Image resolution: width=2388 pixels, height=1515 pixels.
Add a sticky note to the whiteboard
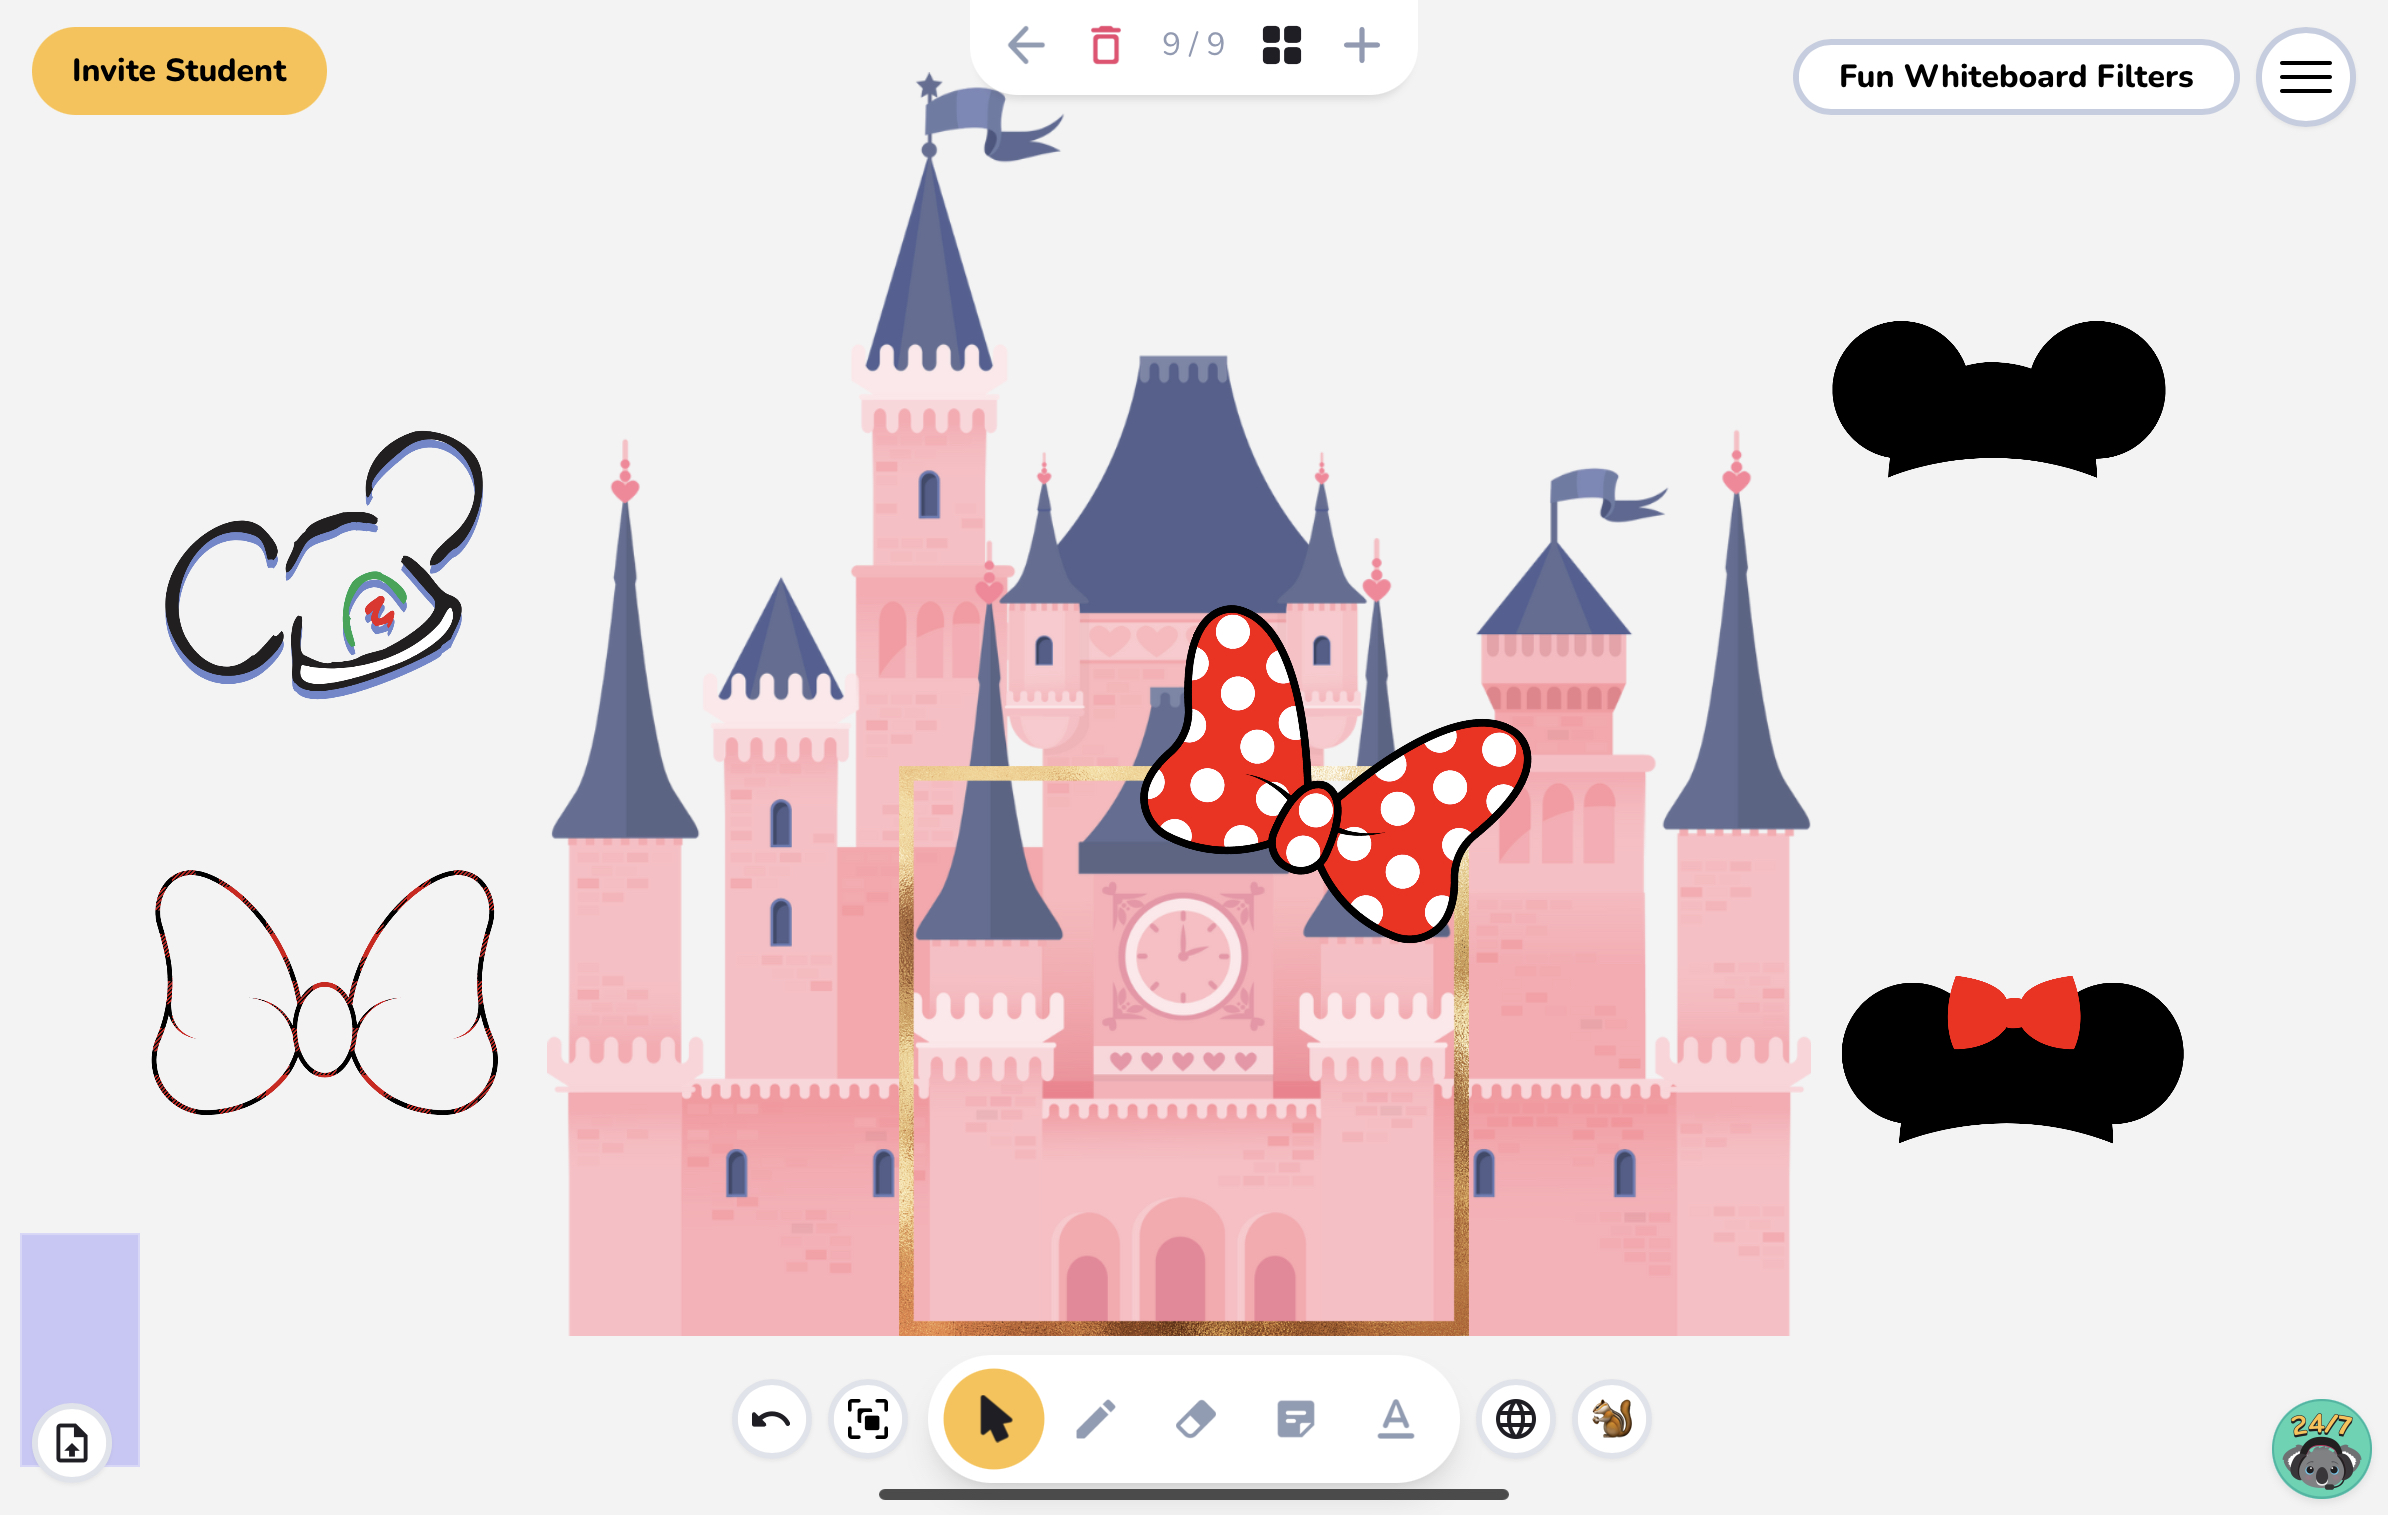[1296, 1418]
